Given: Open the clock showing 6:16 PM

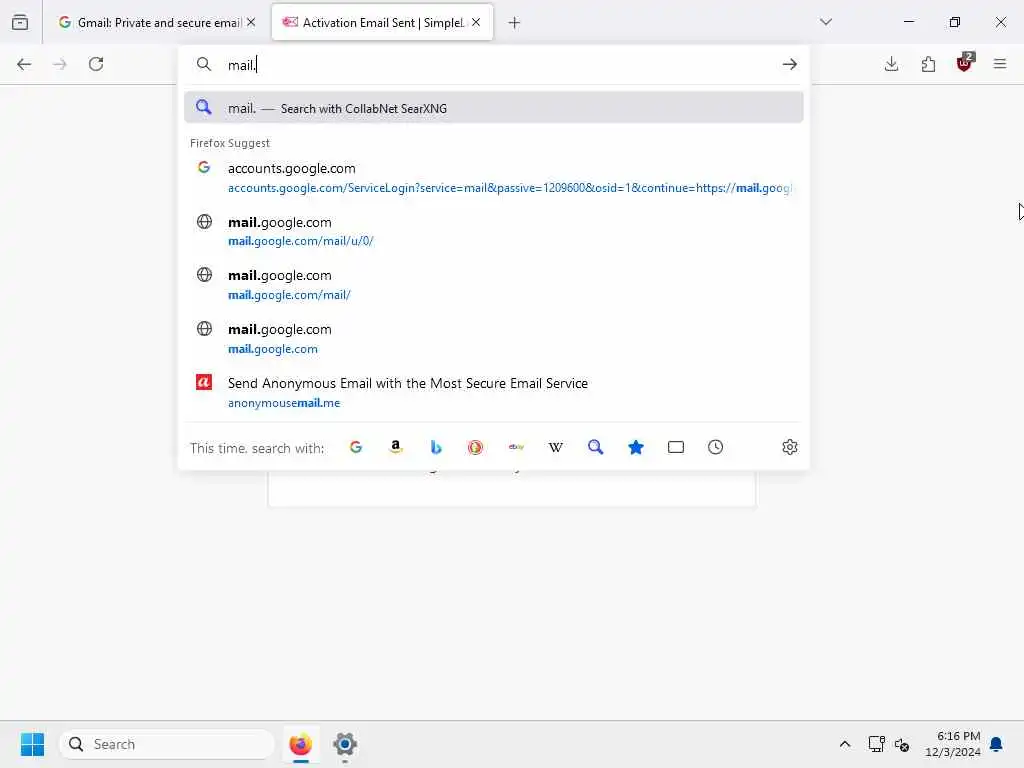Looking at the screenshot, I should (x=953, y=744).
